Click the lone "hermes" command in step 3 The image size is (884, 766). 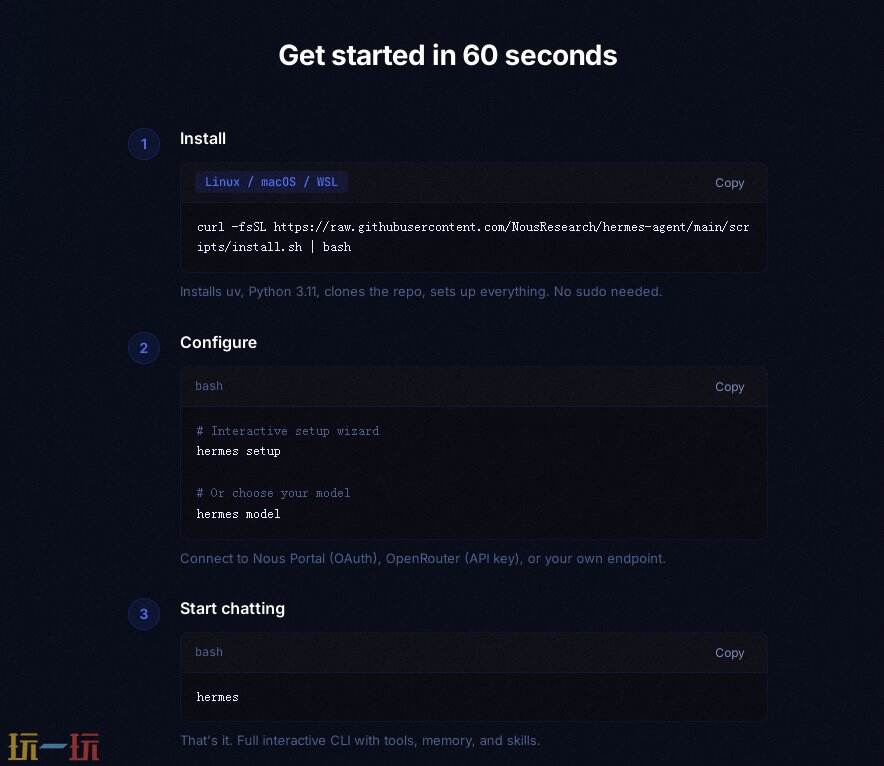[218, 697]
